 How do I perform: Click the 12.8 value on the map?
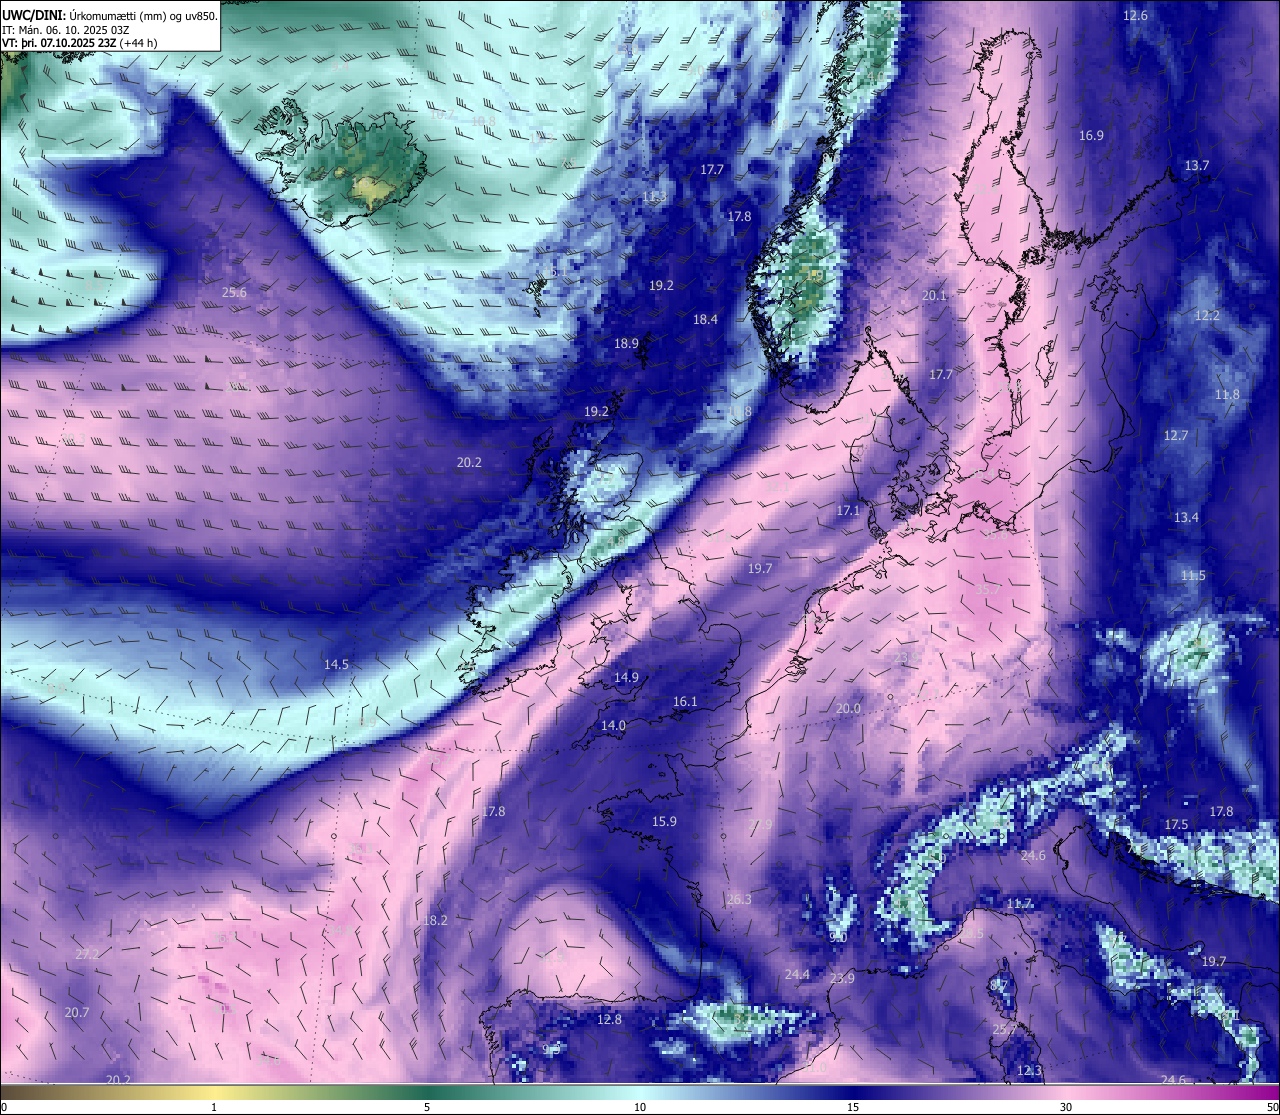609,1020
